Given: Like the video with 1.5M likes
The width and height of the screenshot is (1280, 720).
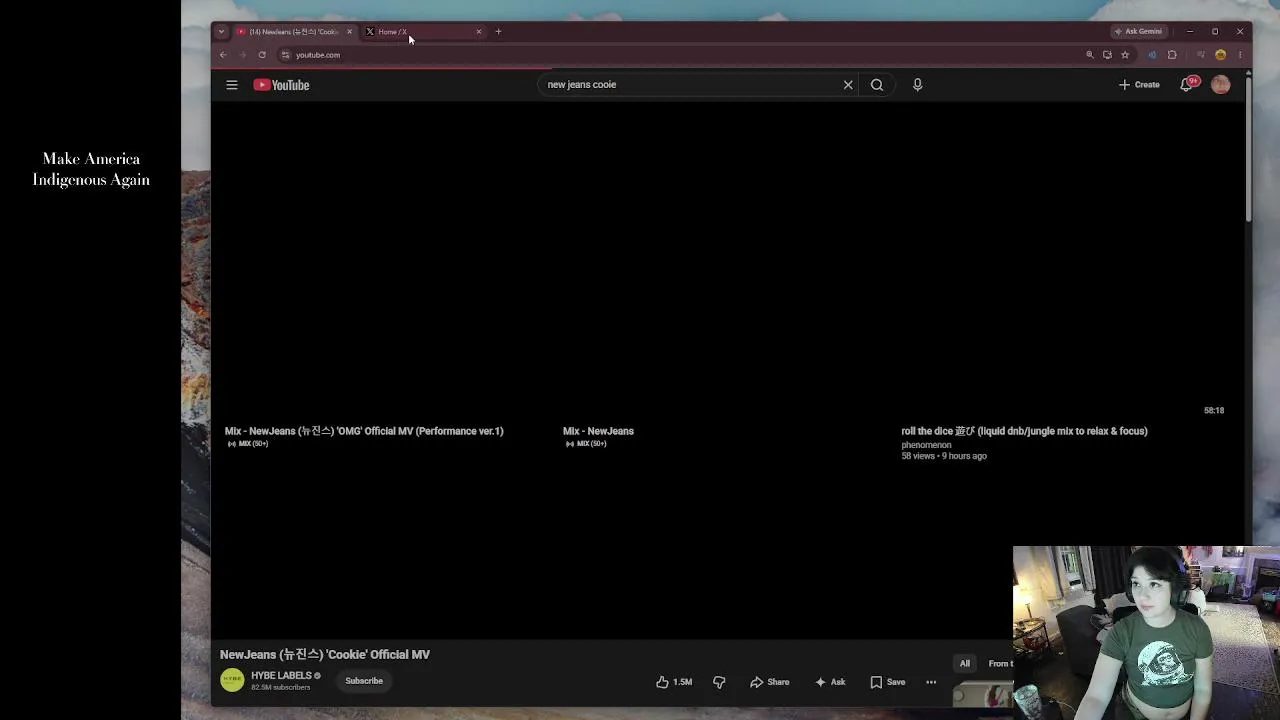Looking at the screenshot, I should click(x=674, y=682).
